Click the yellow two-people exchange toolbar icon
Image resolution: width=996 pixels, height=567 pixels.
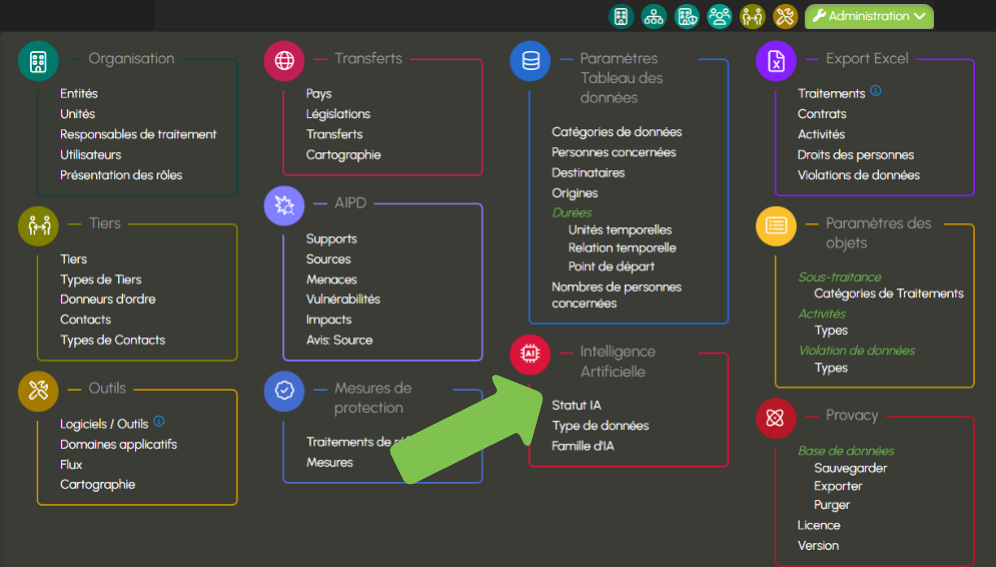click(752, 16)
